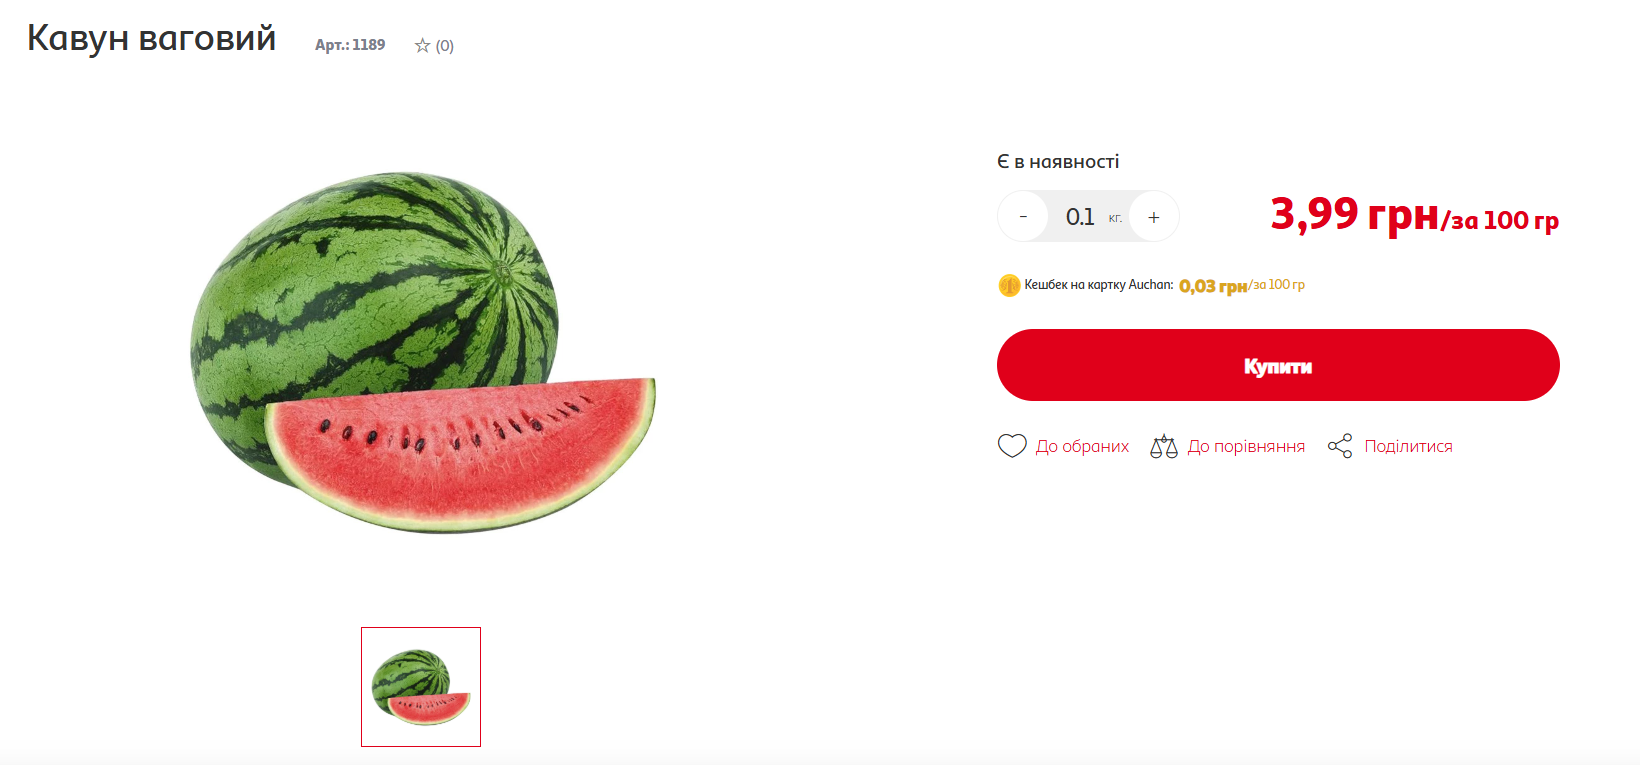Open the (0) reviews count

[x=445, y=46]
